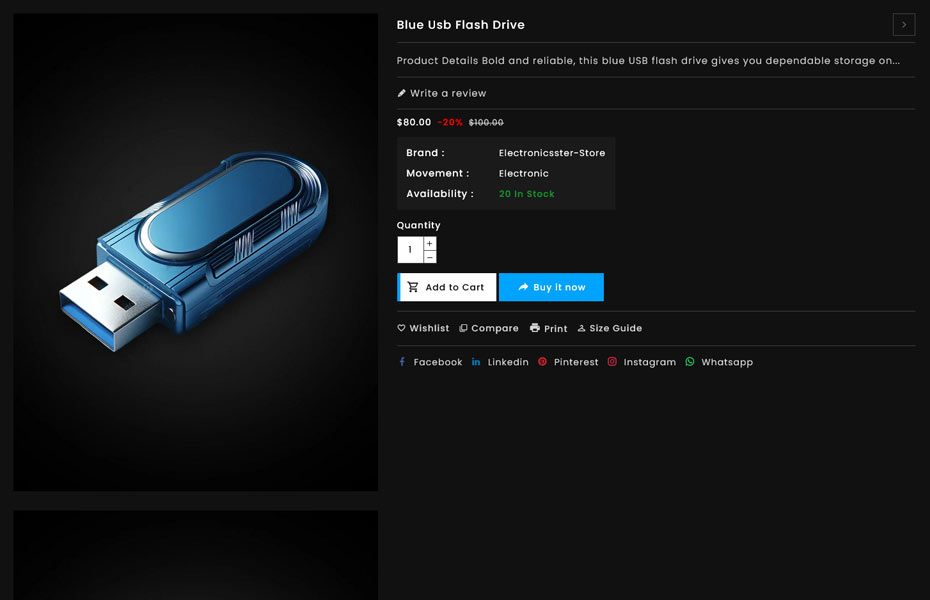Add product to Wishlist
The height and width of the screenshot is (600, 930).
coord(423,328)
